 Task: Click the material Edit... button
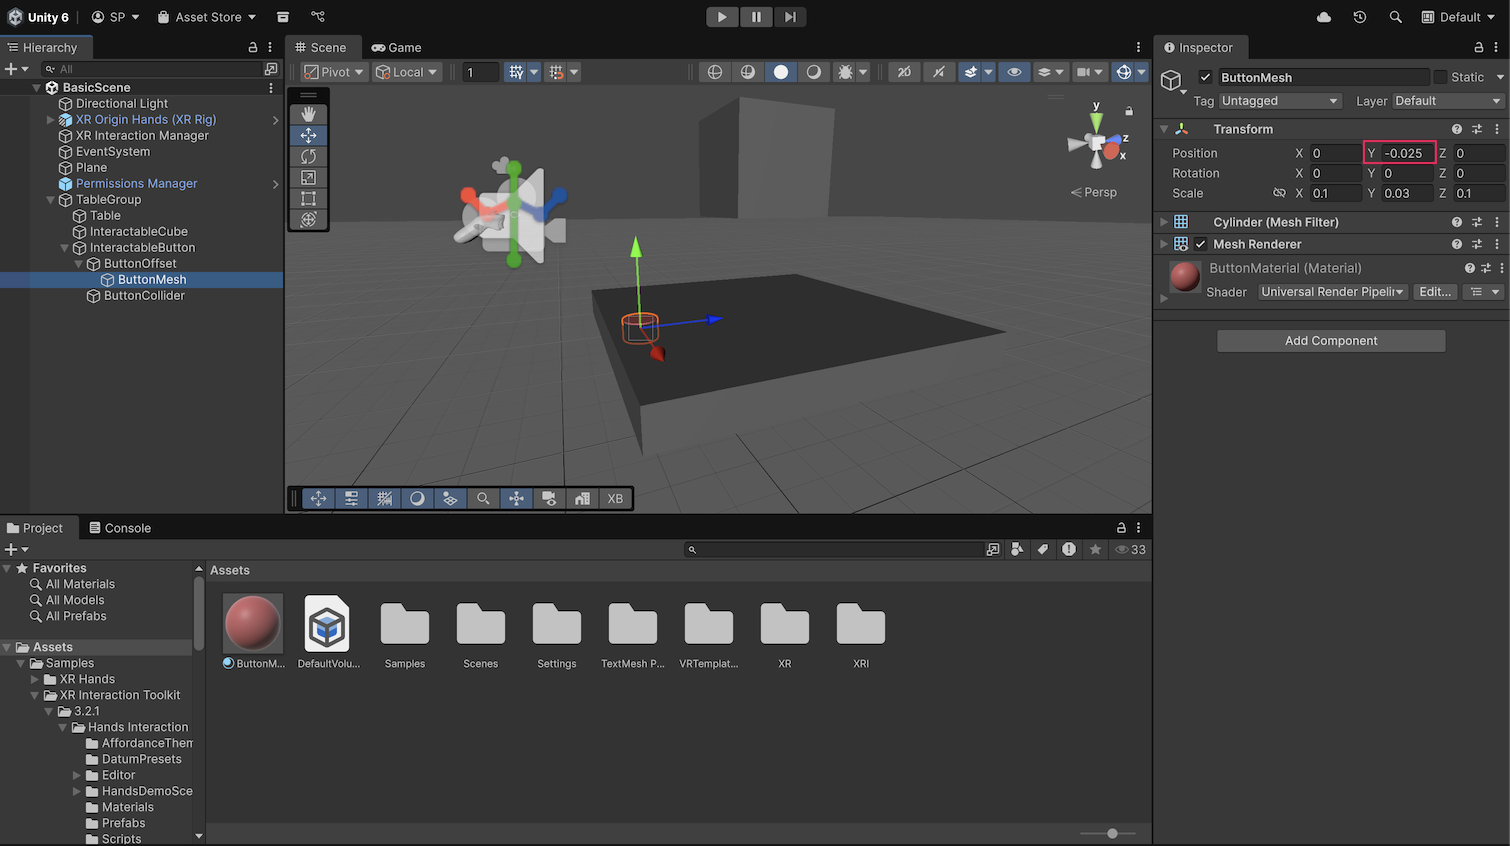pyautogui.click(x=1435, y=292)
